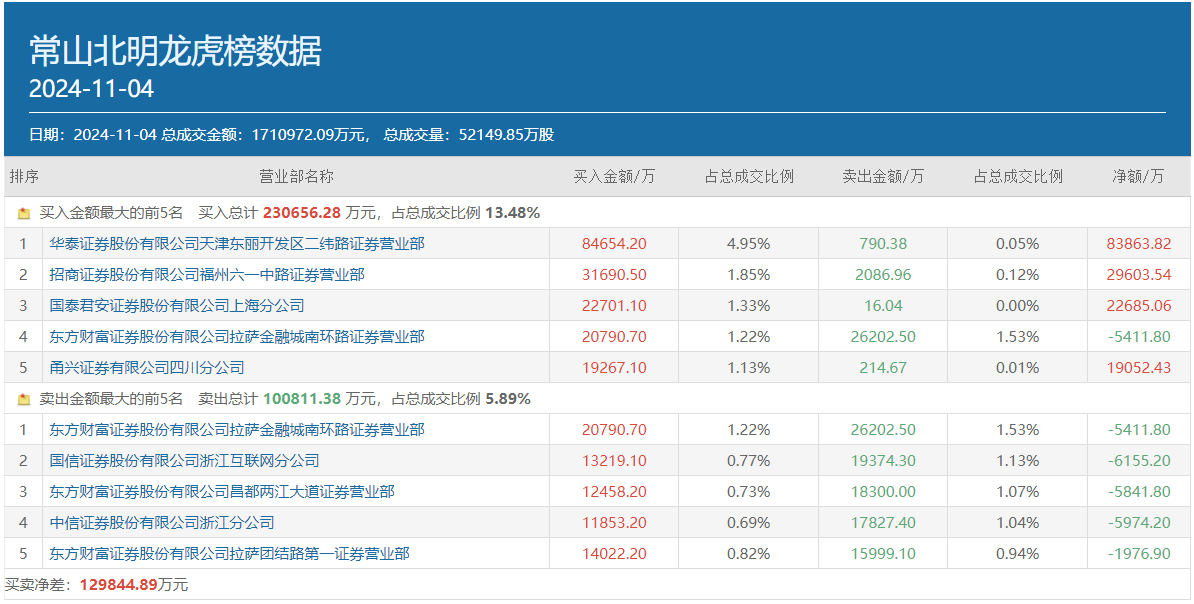This screenshot has width=1194, height=604.
Task: Click 国信证券浙江互联网分公司 link
Action: (x=185, y=461)
